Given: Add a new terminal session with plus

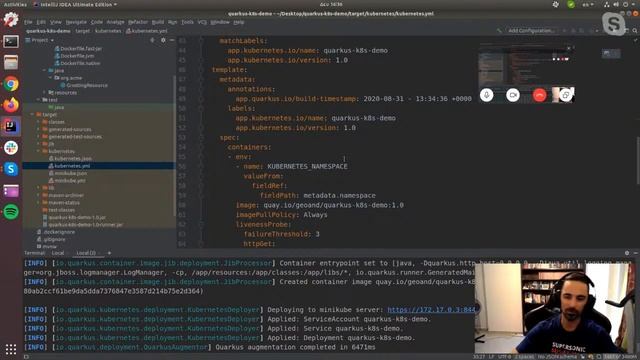Looking at the screenshot, I should pos(109,253).
